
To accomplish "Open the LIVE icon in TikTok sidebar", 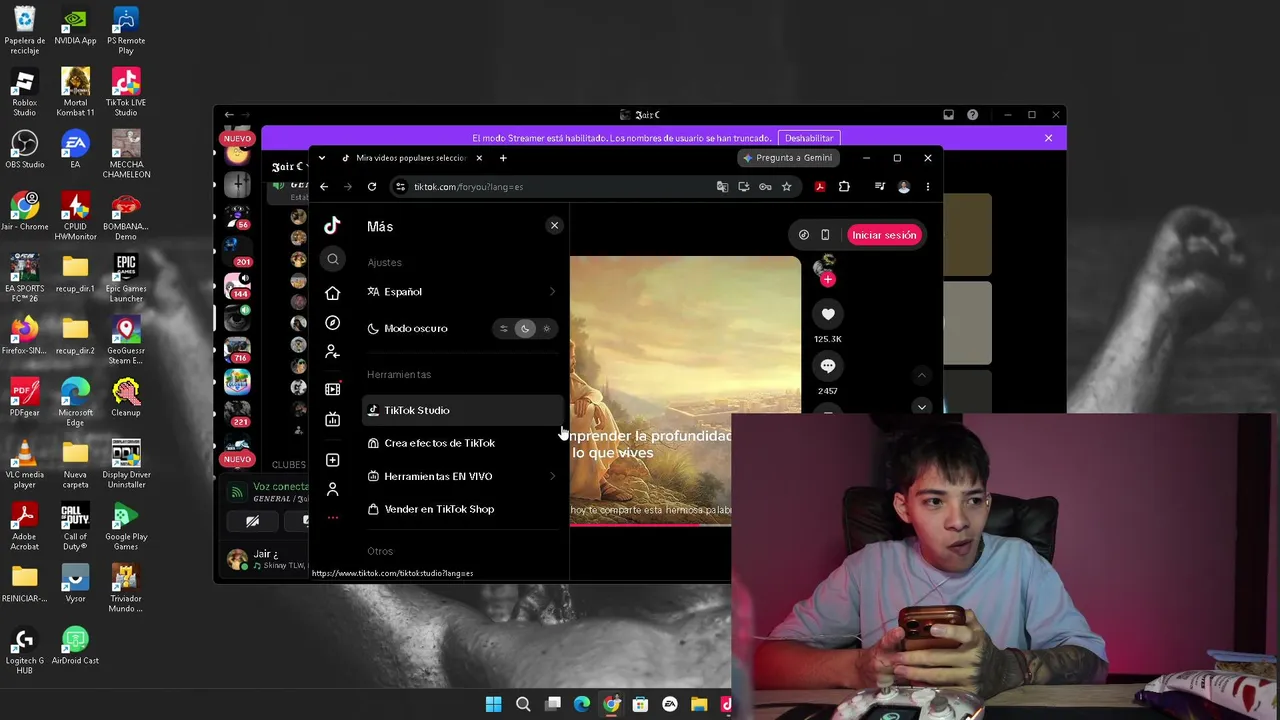I will (x=333, y=419).
